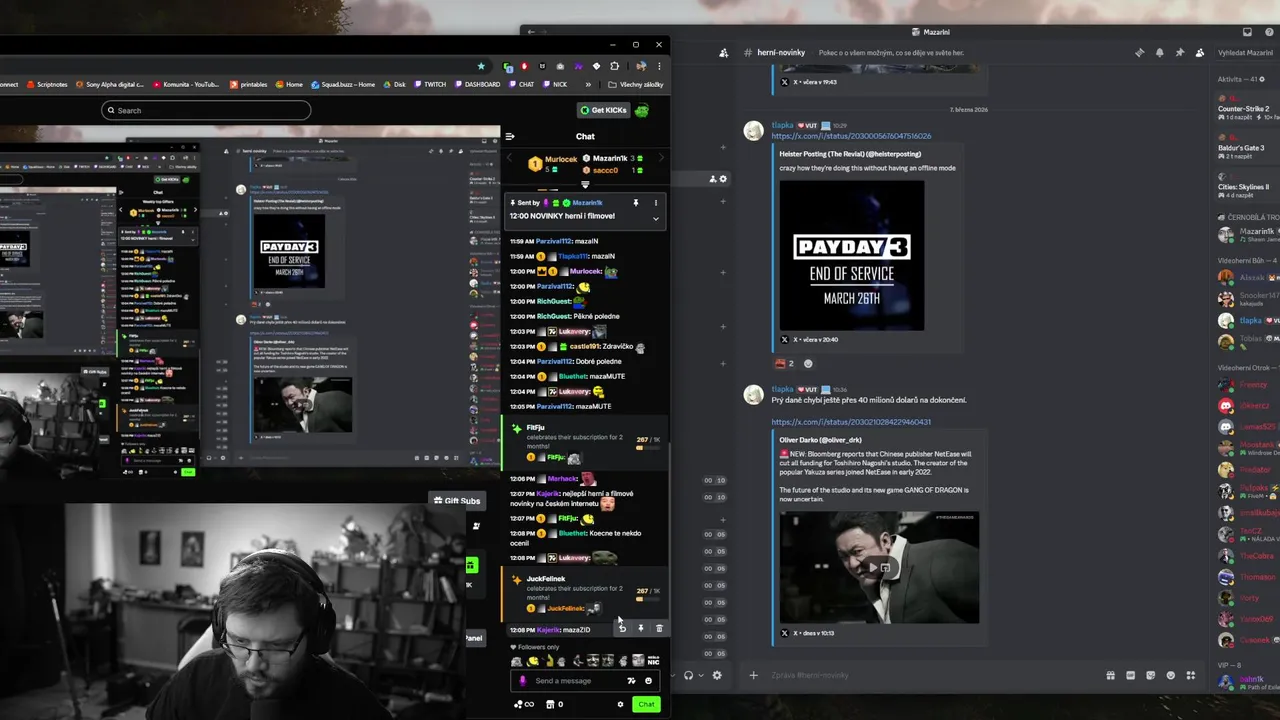Open pinned message three-dot options menu
The width and height of the screenshot is (1280, 720).
point(655,203)
